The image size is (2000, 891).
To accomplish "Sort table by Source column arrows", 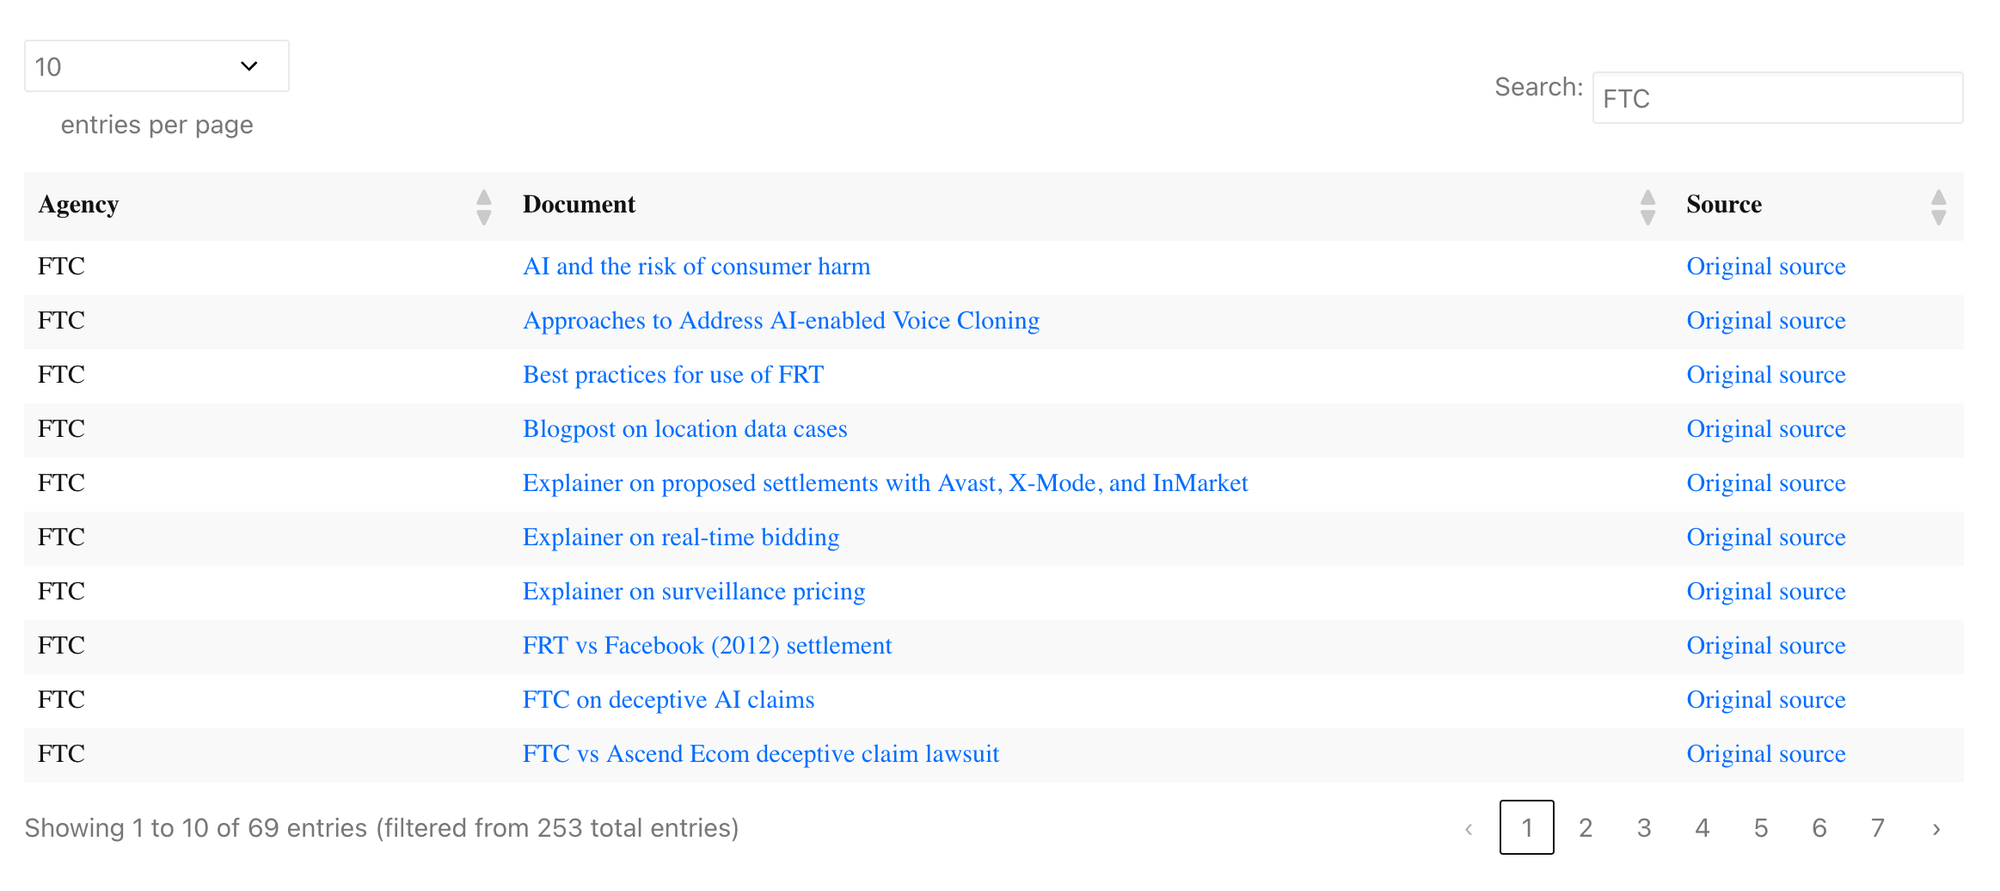I will tap(1937, 207).
